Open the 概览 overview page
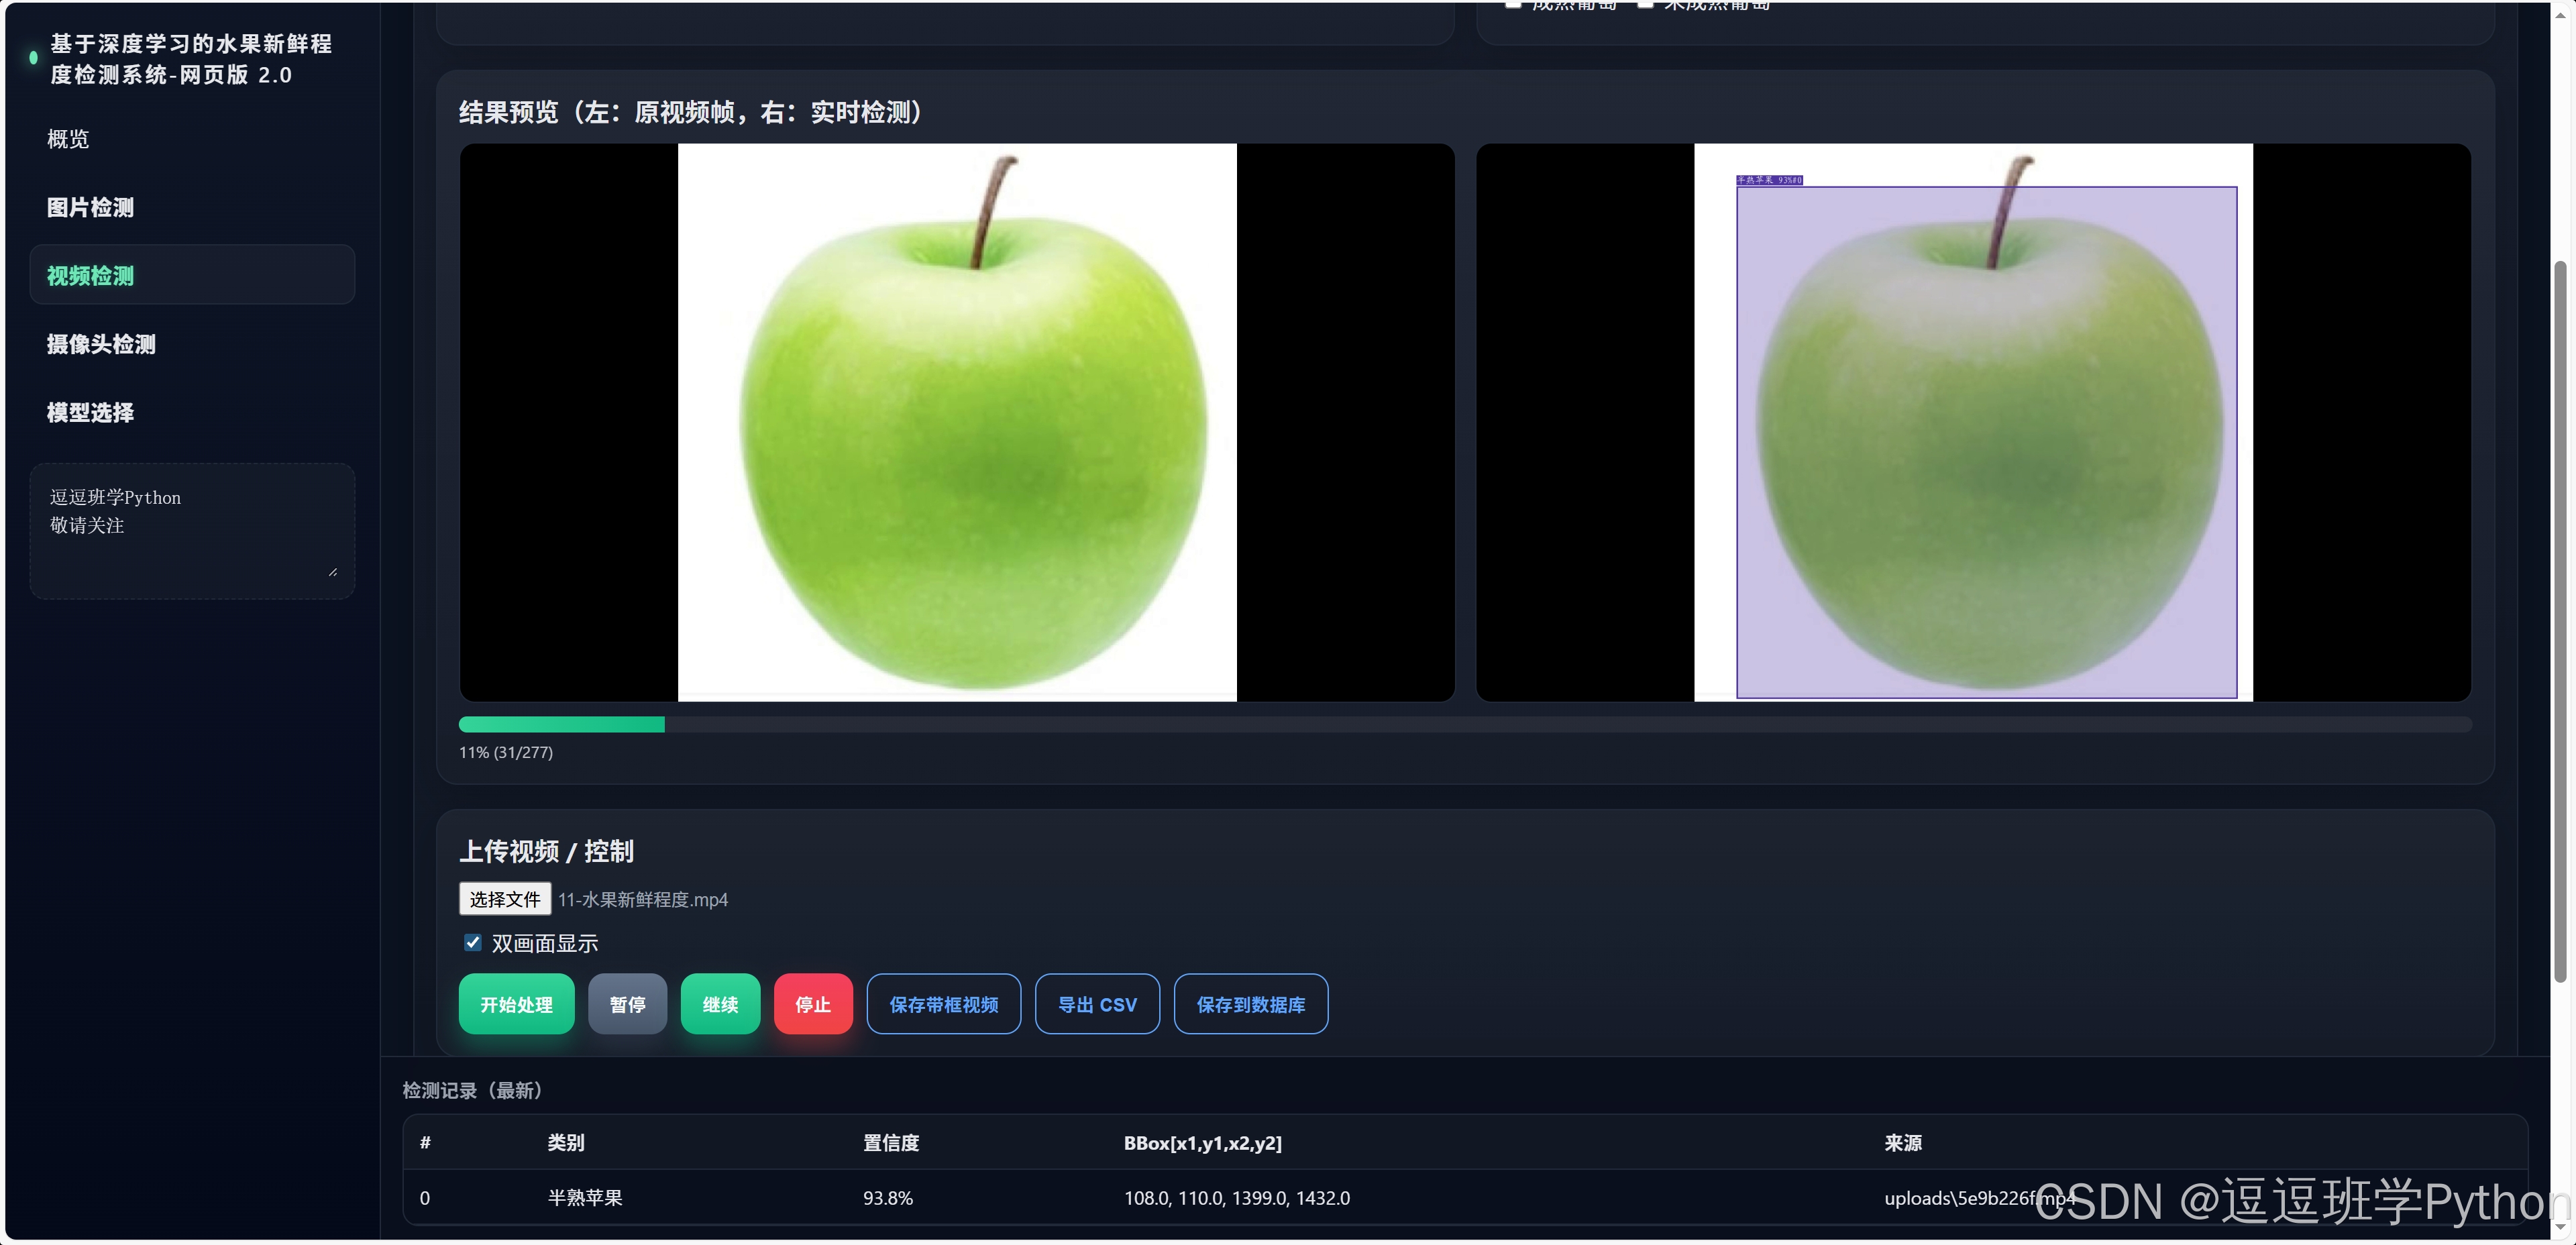The width and height of the screenshot is (2576, 1245). [x=68, y=139]
